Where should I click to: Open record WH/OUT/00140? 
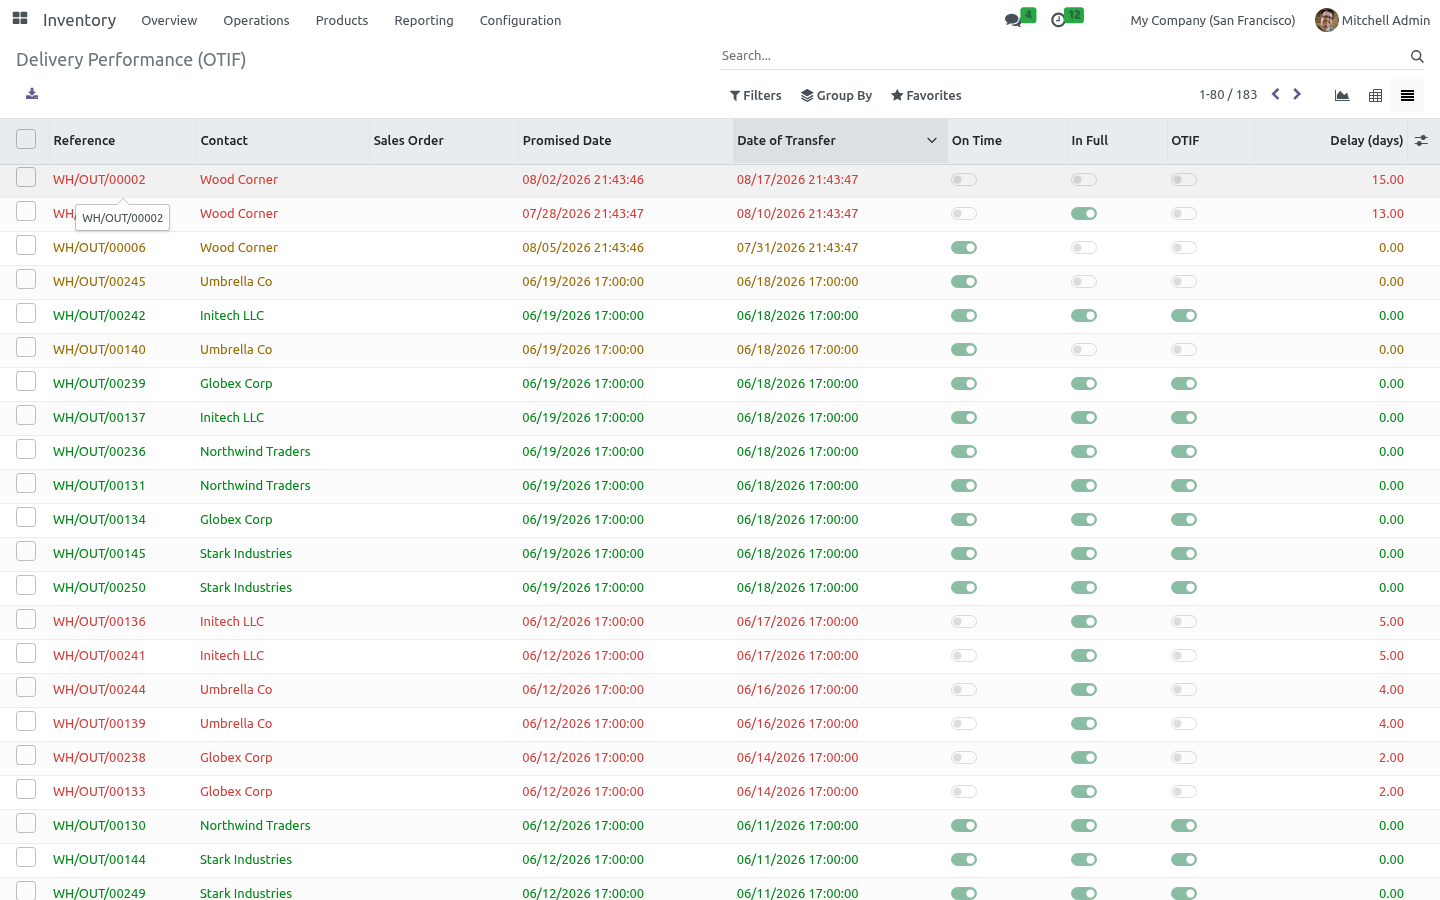point(99,350)
